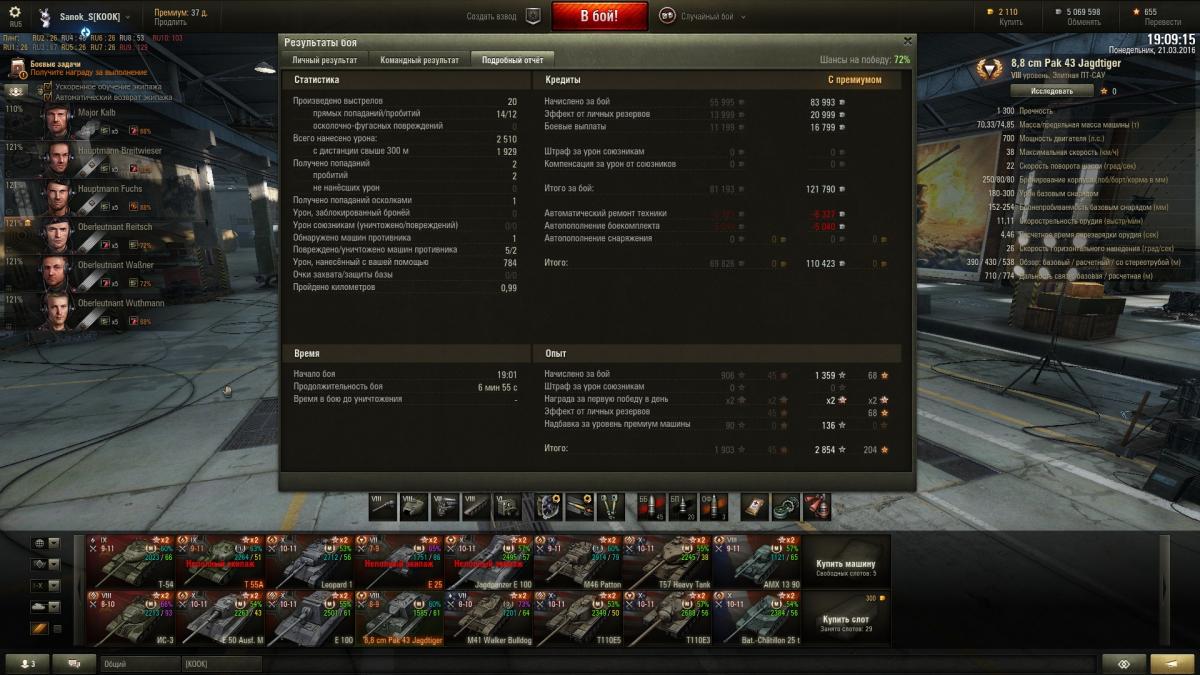This screenshot has width=1200, height=675.
Task: Select the turret module icon
Action: pyautogui.click(x=414, y=506)
